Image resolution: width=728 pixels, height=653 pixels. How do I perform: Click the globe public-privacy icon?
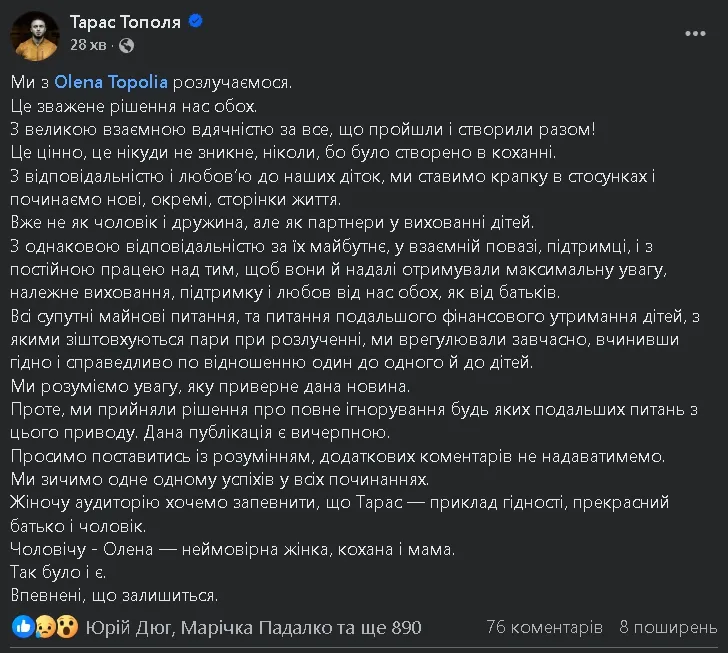(x=126, y=46)
